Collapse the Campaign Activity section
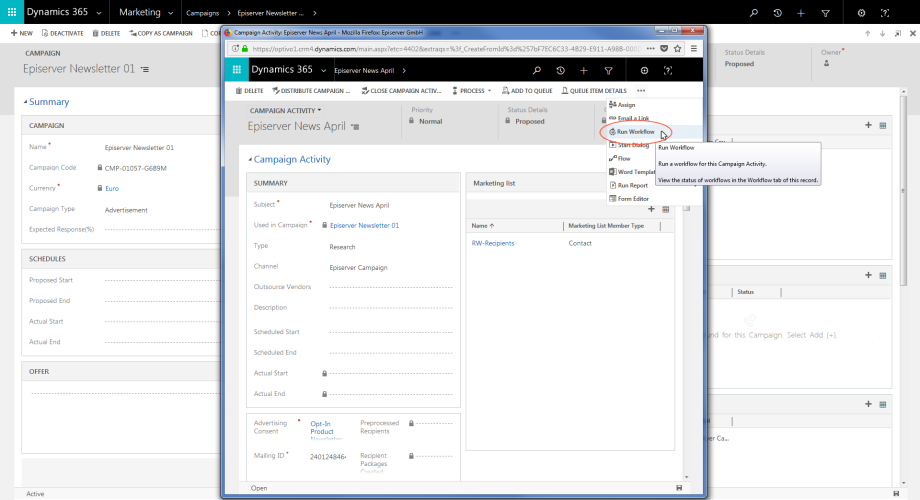The height and width of the screenshot is (500, 920). (x=250, y=160)
